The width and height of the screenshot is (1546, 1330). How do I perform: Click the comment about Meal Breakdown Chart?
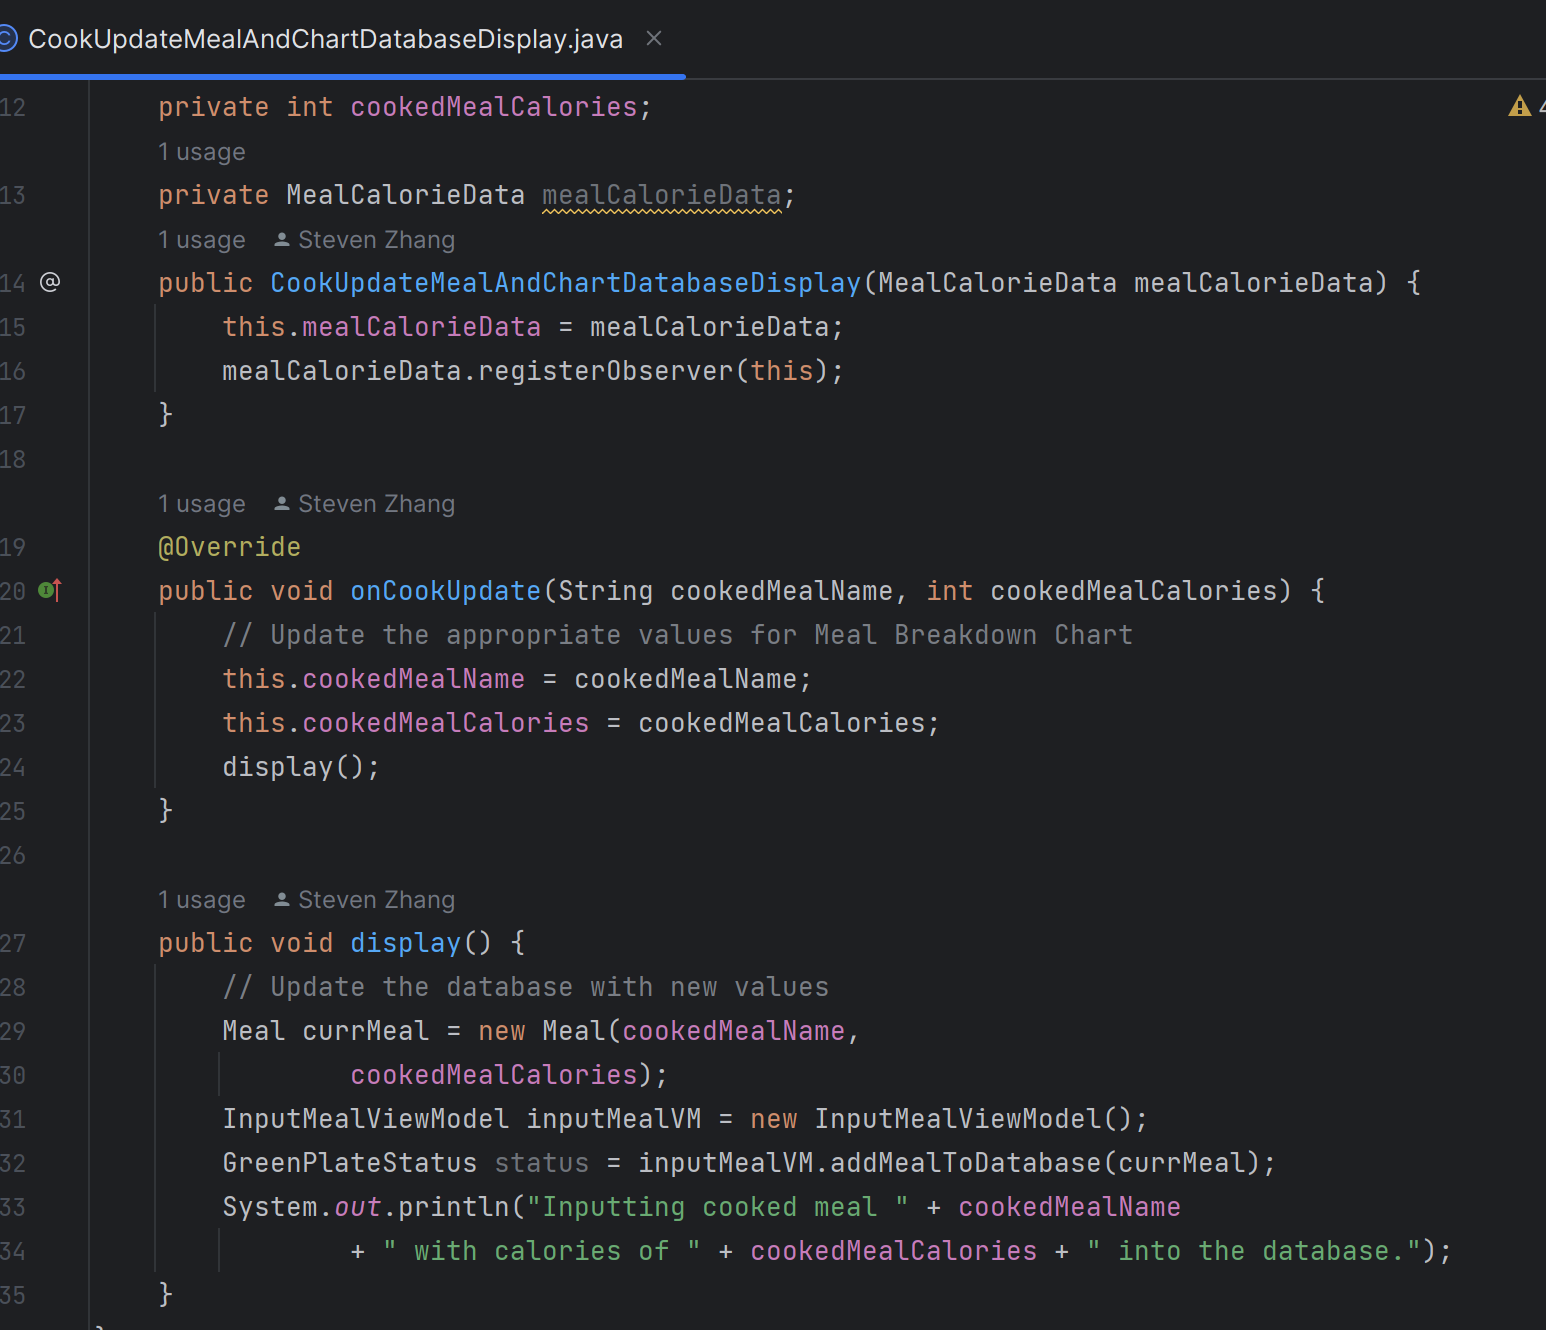[678, 635]
